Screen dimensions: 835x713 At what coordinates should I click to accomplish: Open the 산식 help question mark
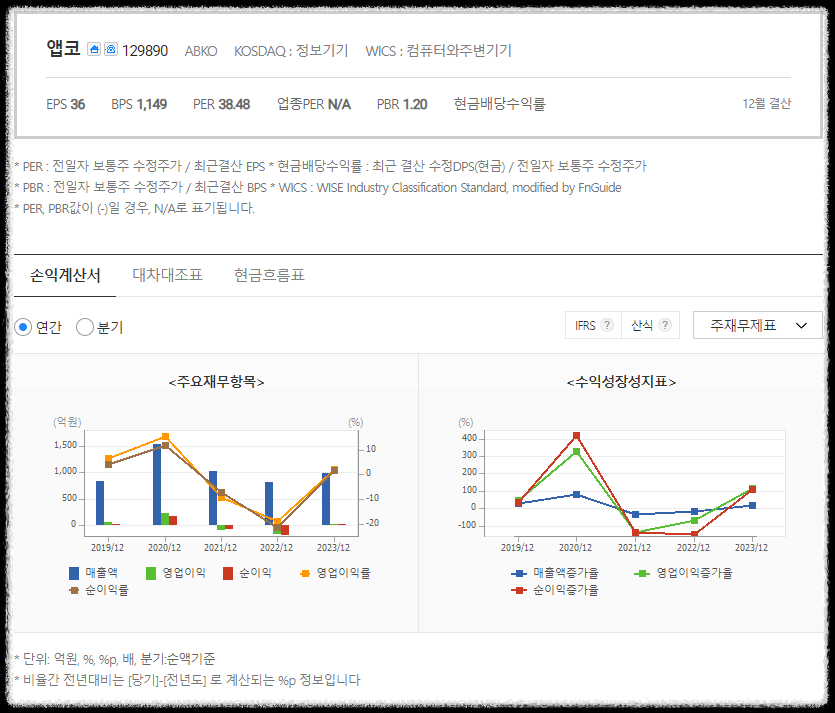665,325
